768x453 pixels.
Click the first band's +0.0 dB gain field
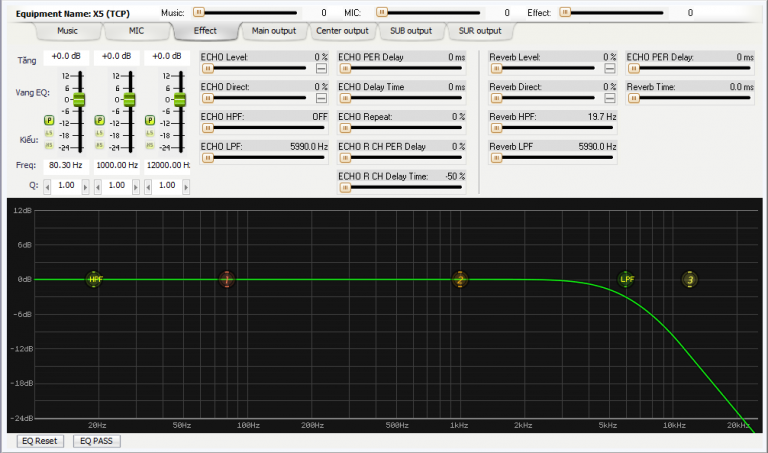[66, 56]
